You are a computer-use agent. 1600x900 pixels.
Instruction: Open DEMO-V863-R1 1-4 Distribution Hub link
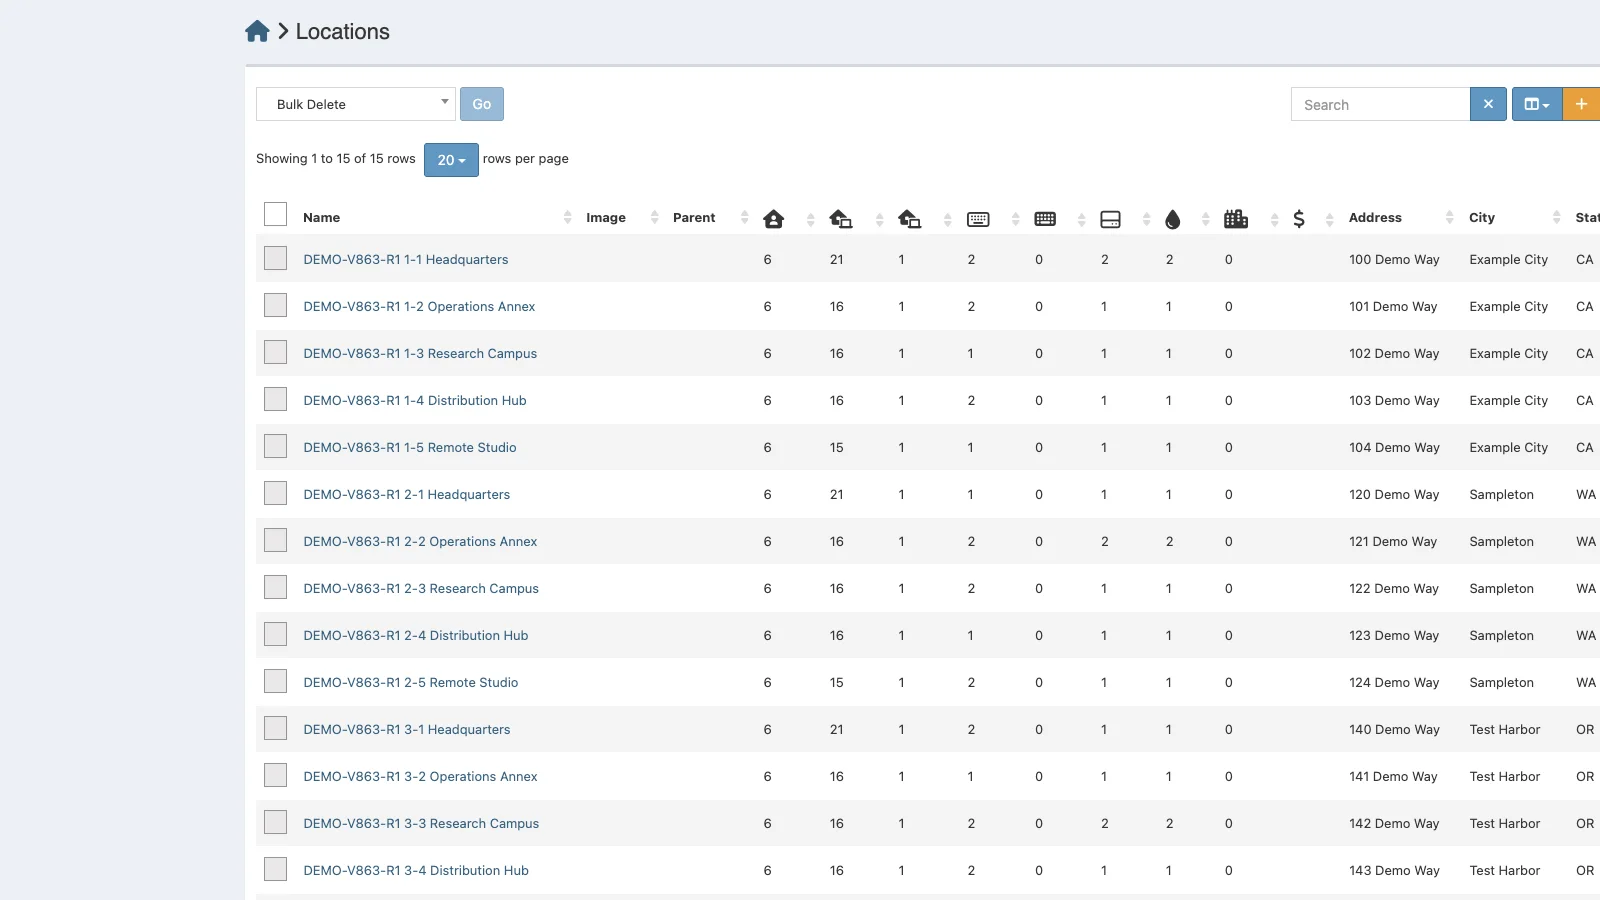click(x=415, y=400)
